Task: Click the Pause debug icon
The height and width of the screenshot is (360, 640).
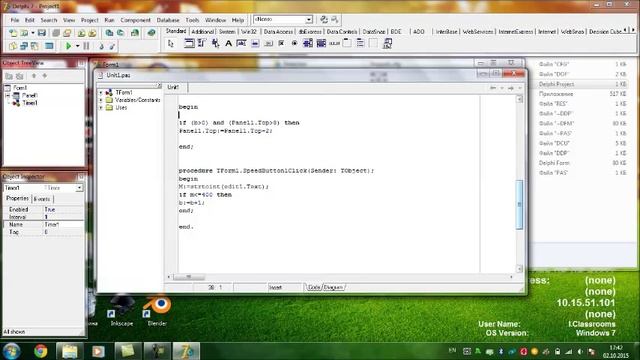Action: click(x=86, y=46)
